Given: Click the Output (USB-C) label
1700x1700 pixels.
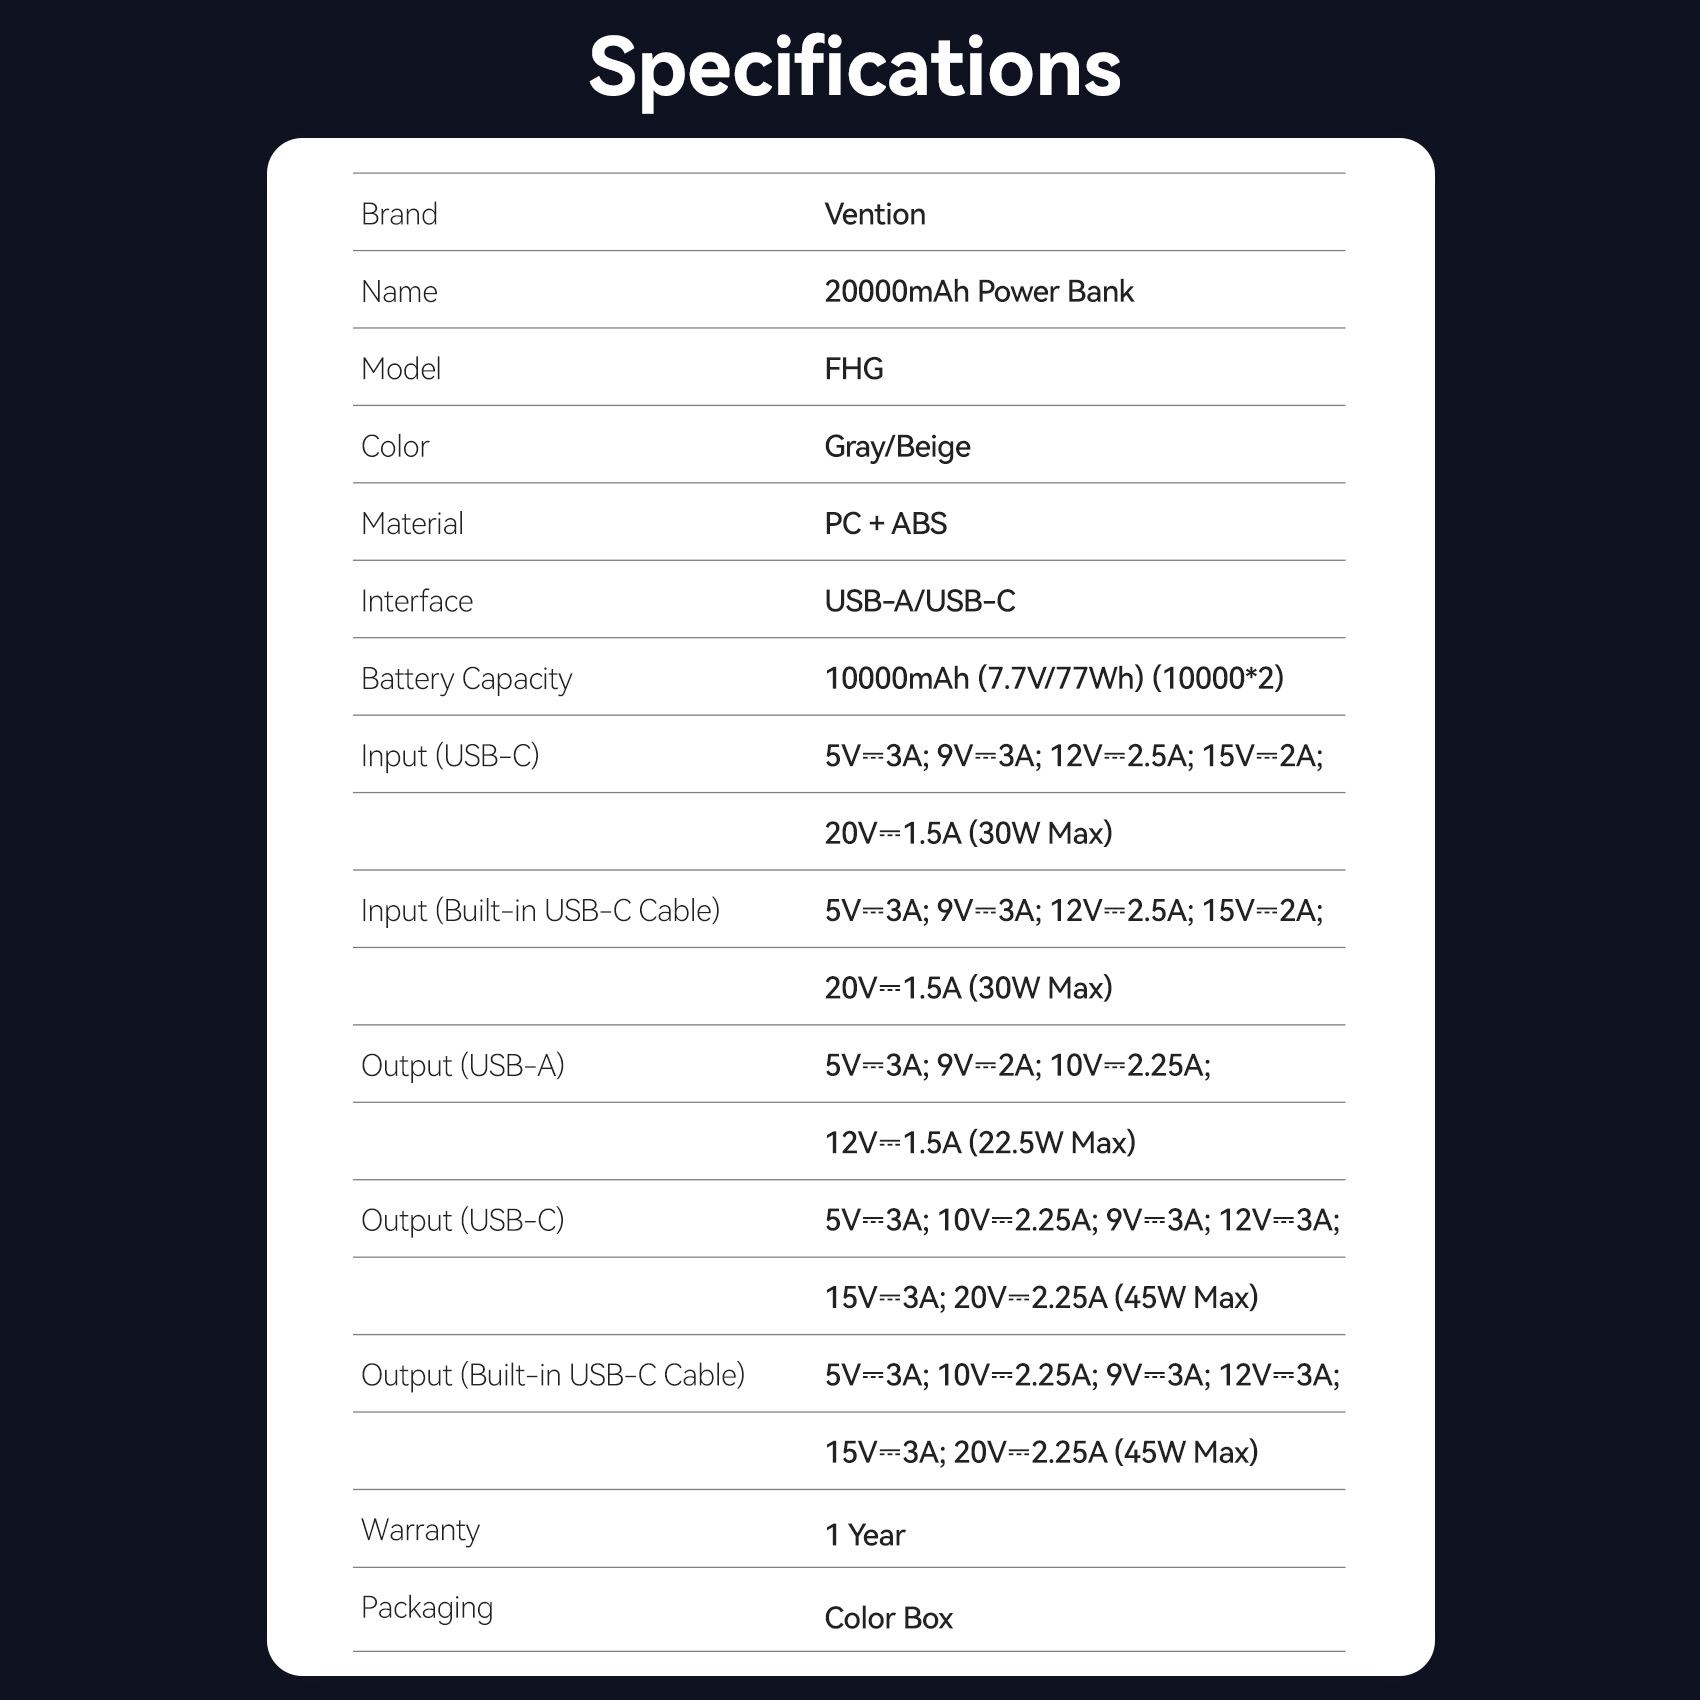Looking at the screenshot, I should coord(463,1221).
